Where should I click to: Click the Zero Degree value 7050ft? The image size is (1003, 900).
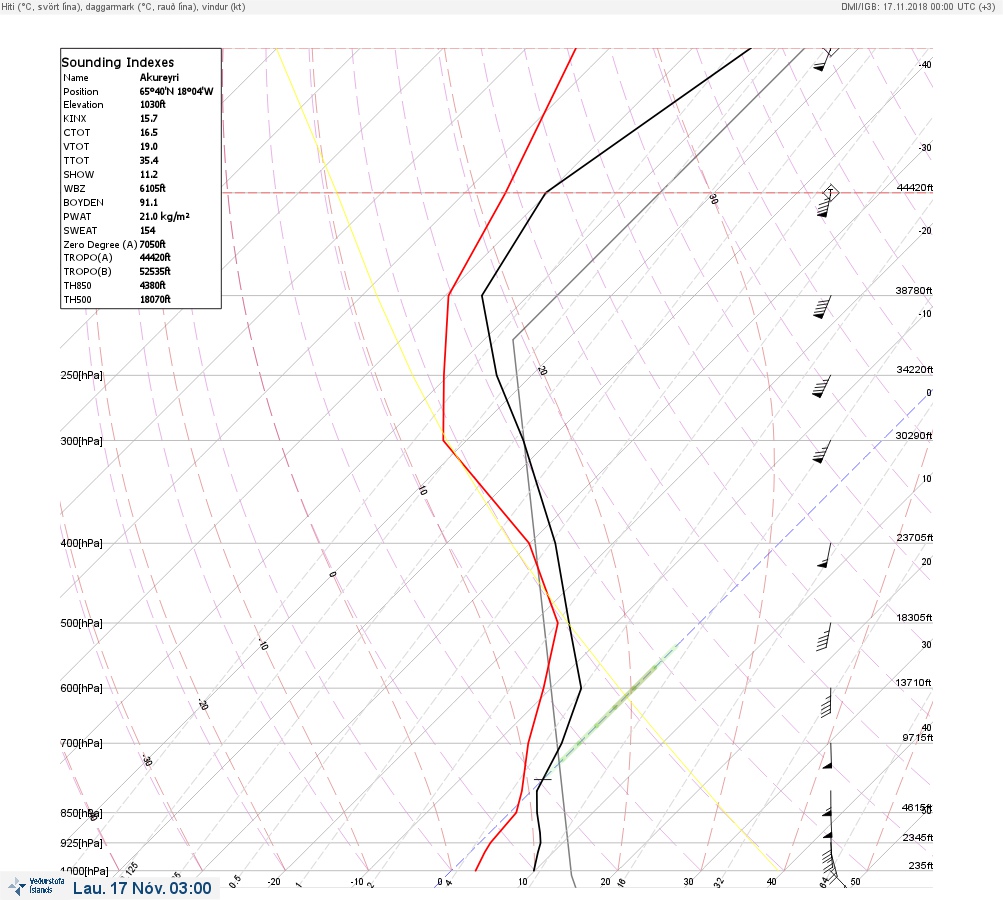(152, 244)
